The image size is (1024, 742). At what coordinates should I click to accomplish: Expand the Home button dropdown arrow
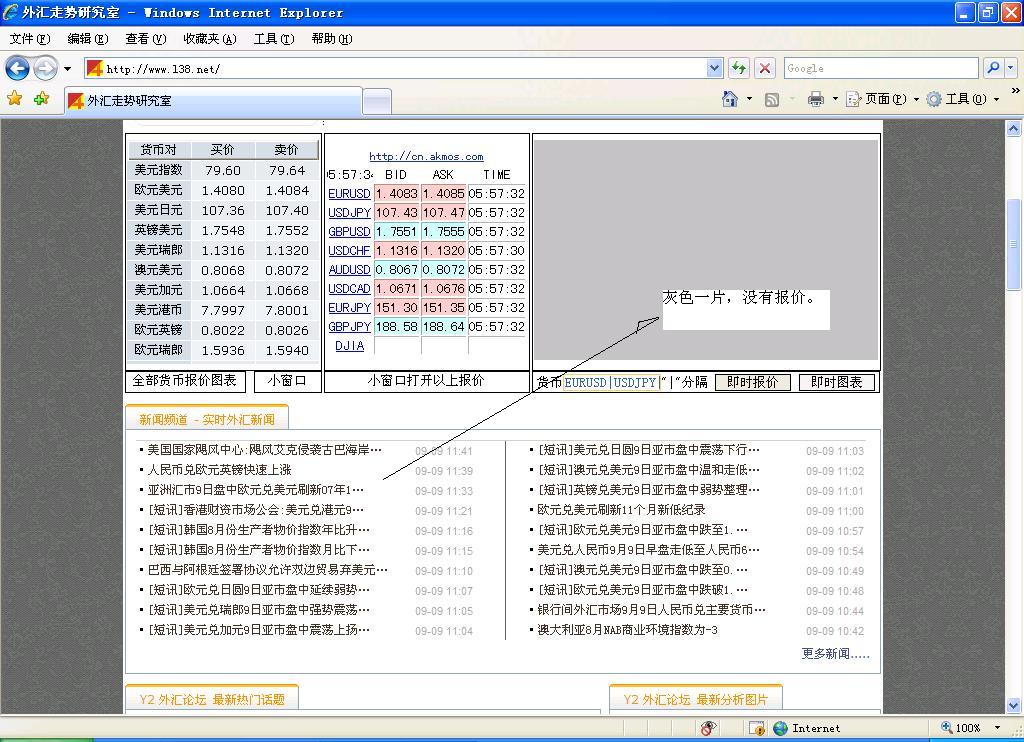coord(749,99)
